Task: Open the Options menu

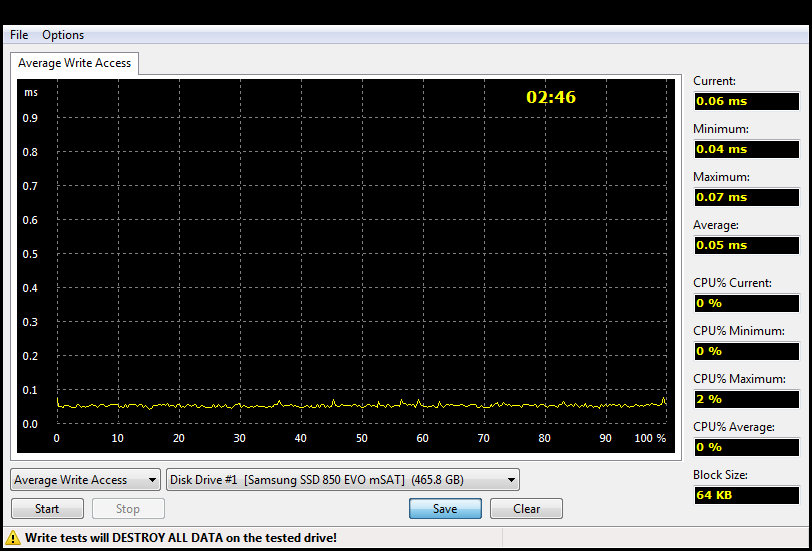Action: point(63,35)
